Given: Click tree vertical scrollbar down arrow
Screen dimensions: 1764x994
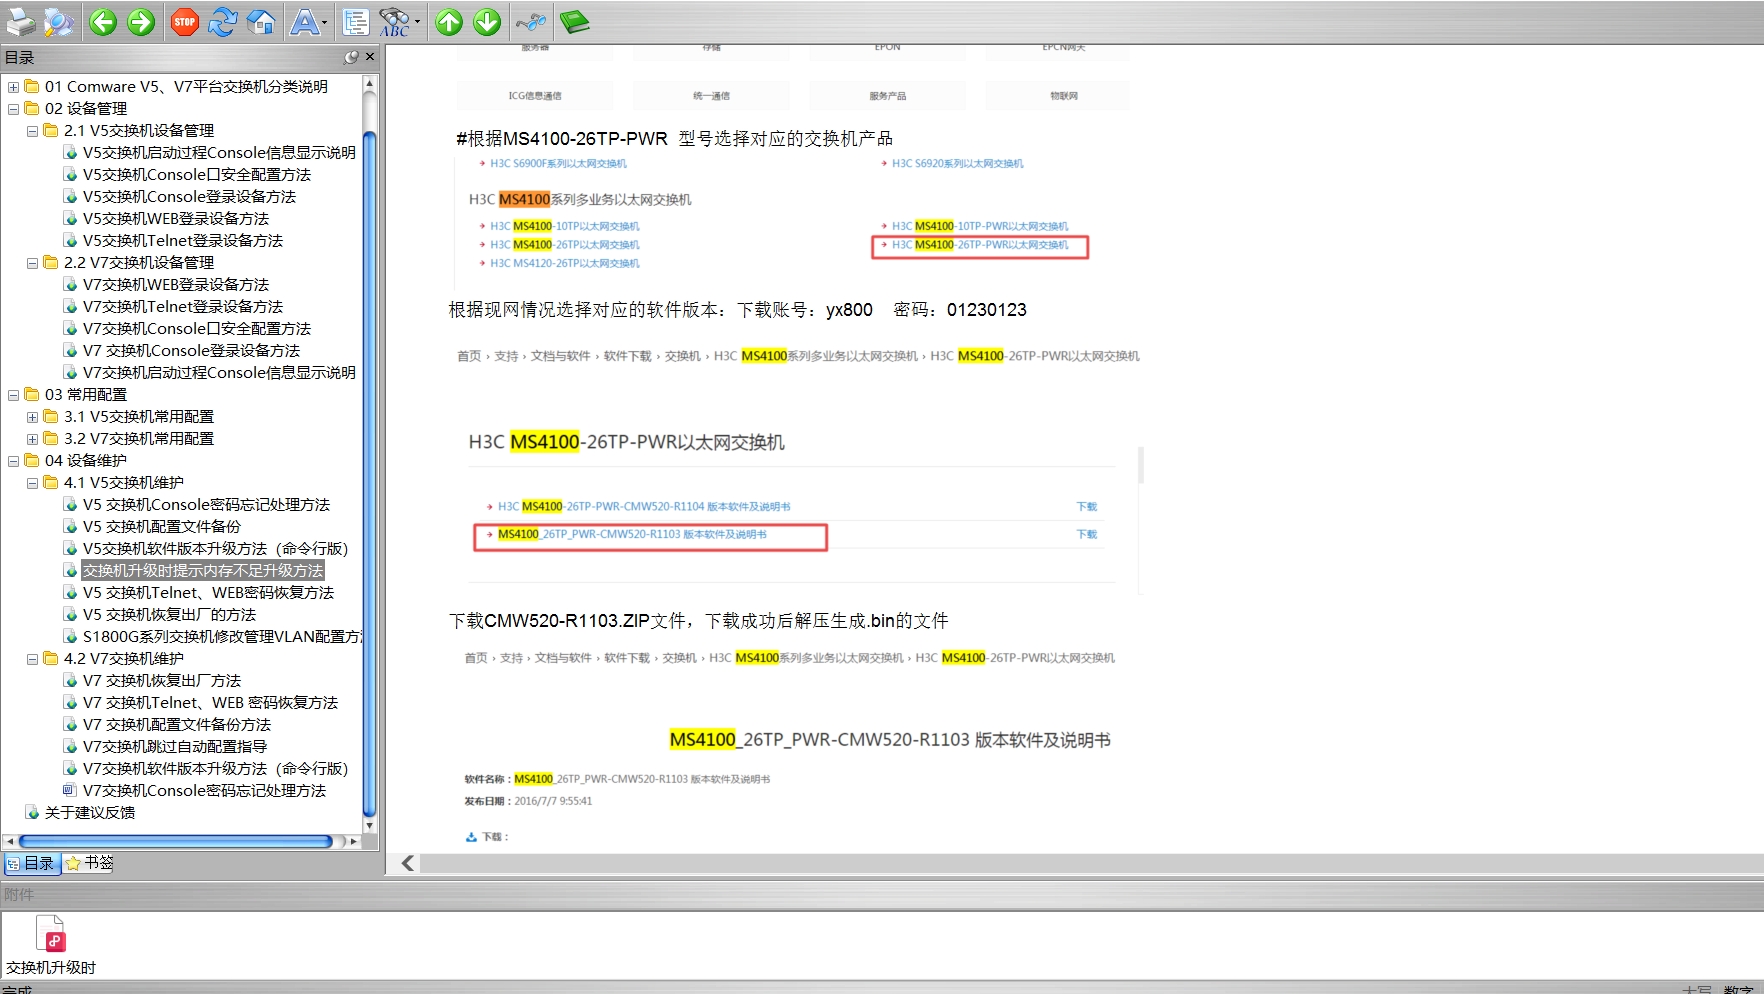Looking at the screenshot, I should click(369, 826).
